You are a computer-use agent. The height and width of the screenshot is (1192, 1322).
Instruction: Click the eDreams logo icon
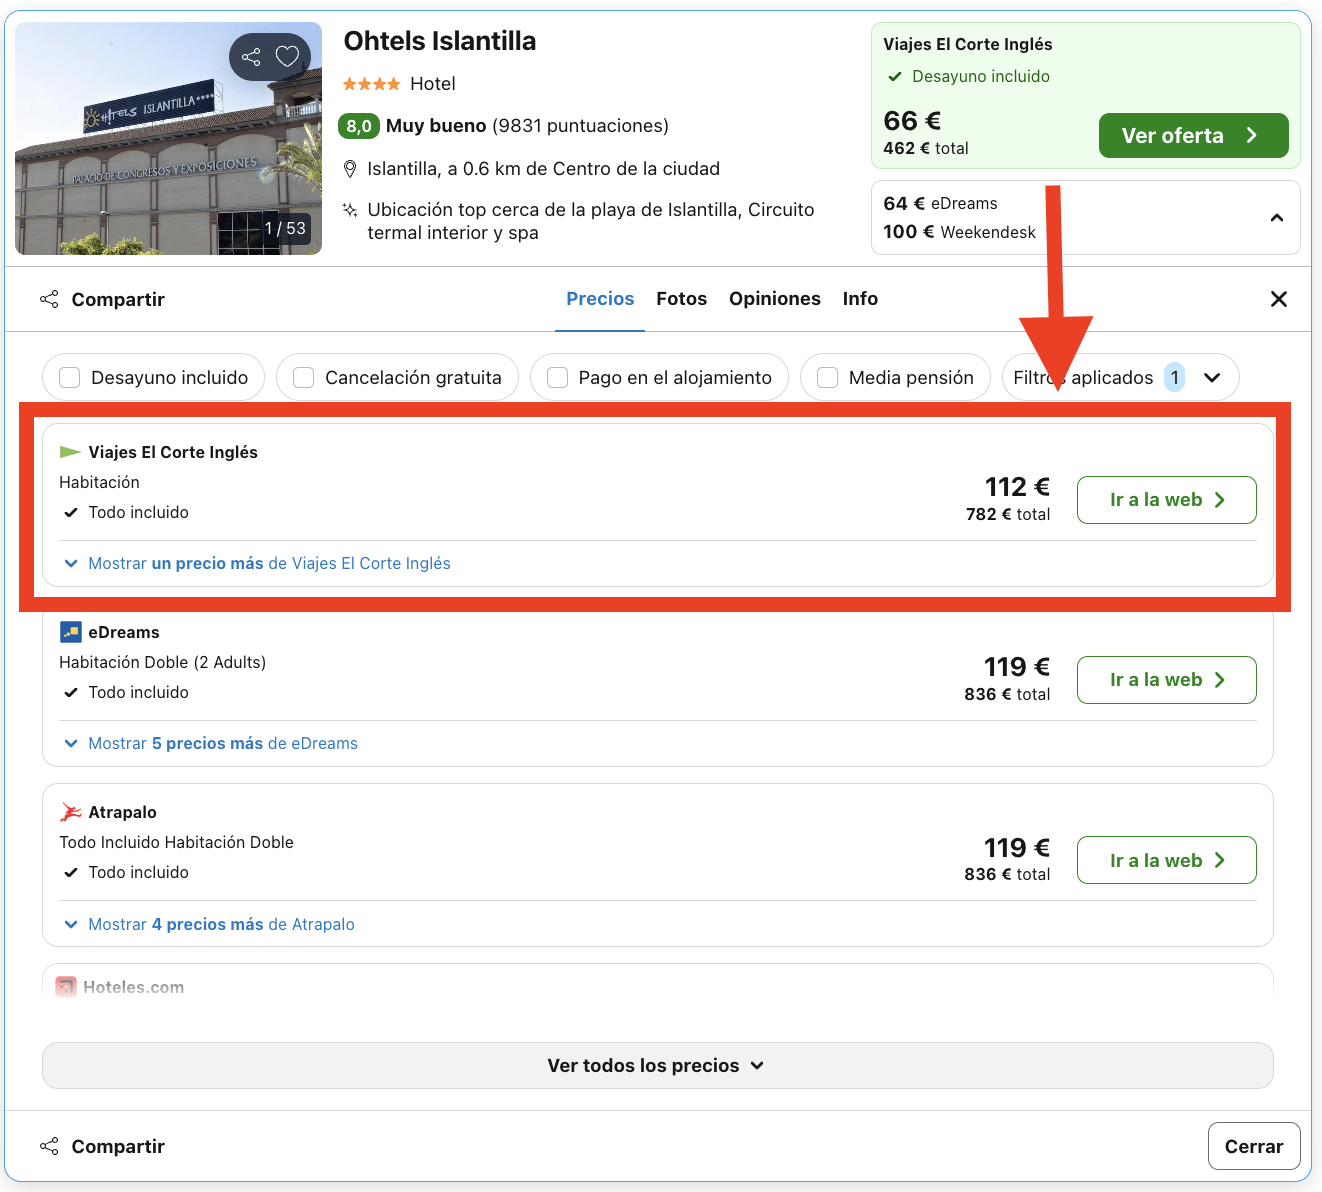point(71,632)
